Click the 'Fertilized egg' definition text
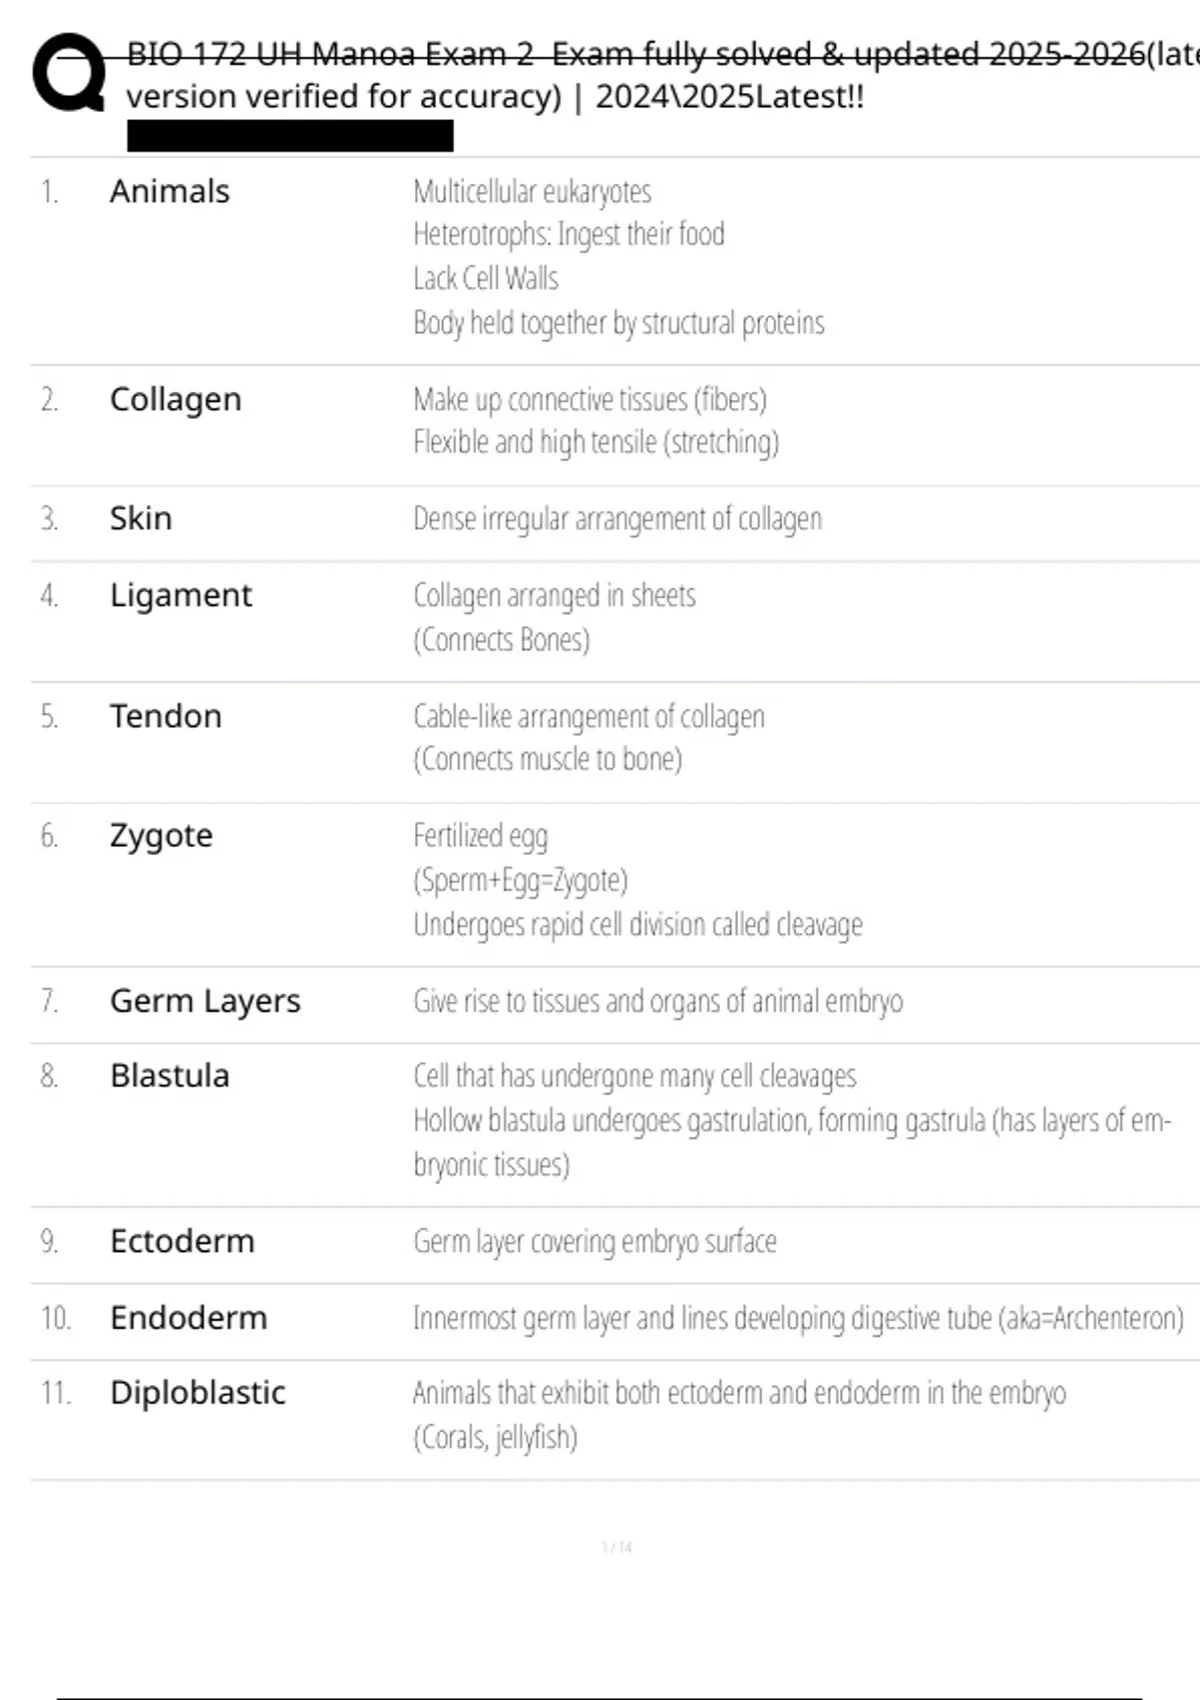The width and height of the screenshot is (1200, 1700). point(480,835)
